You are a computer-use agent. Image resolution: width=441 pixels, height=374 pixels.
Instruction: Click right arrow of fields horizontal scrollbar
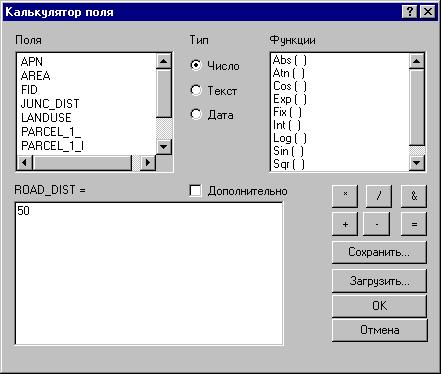[x=148, y=163]
